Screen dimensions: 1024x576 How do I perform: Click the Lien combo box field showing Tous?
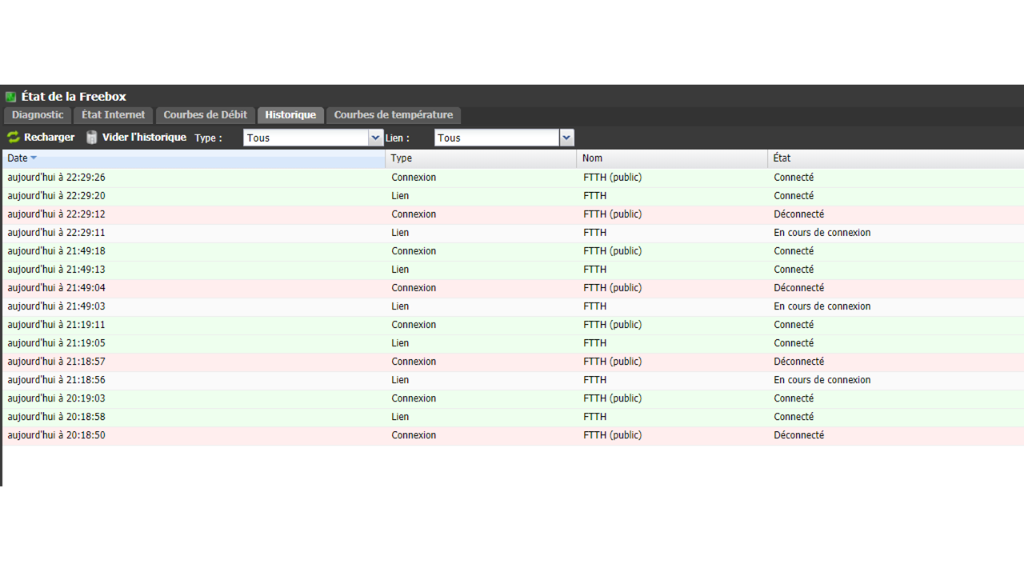point(497,138)
